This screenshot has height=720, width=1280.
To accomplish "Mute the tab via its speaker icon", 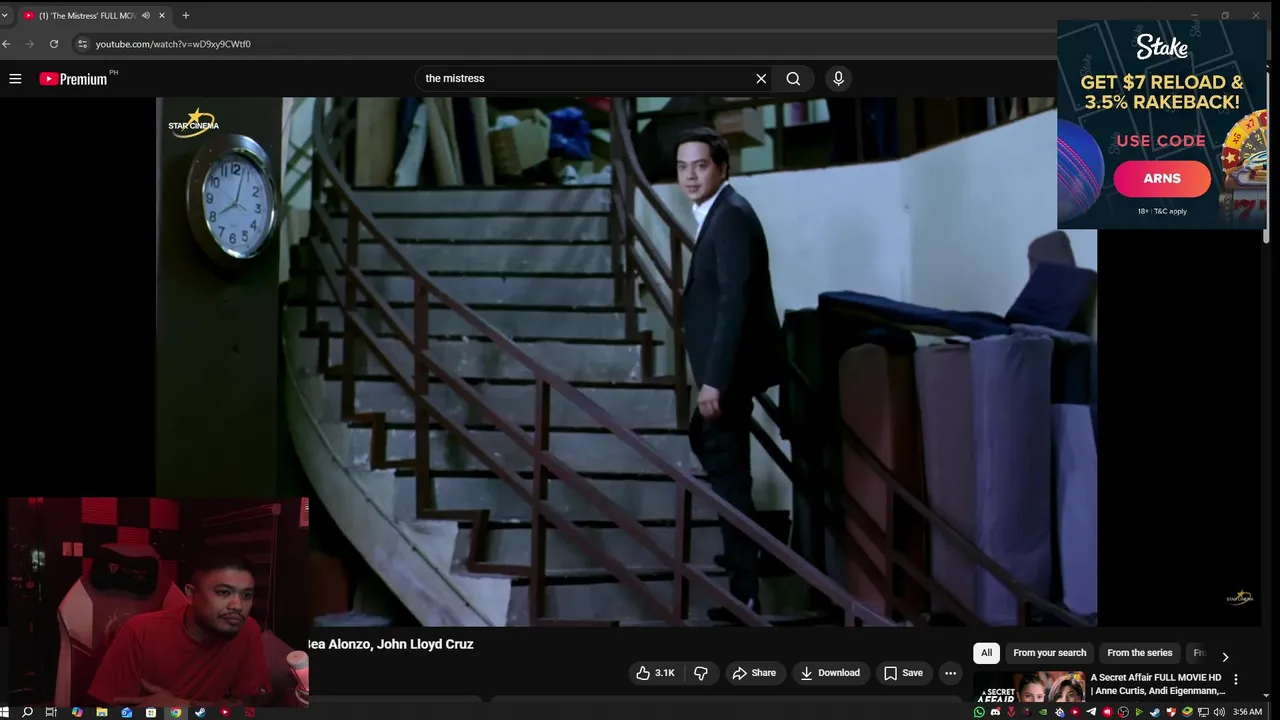I will pyautogui.click(x=146, y=15).
